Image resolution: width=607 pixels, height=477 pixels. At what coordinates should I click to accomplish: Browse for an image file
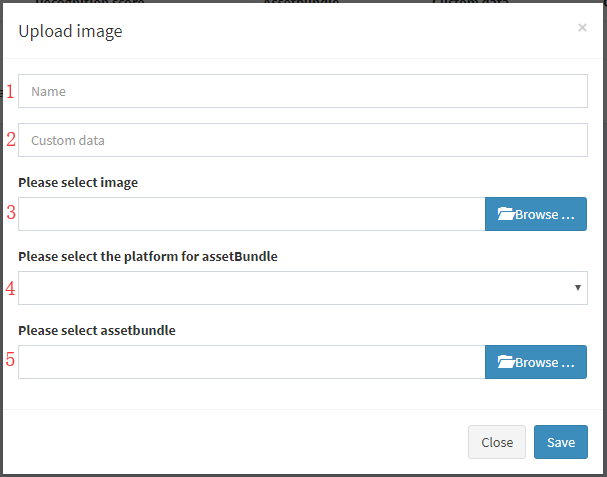[x=536, y=214]
